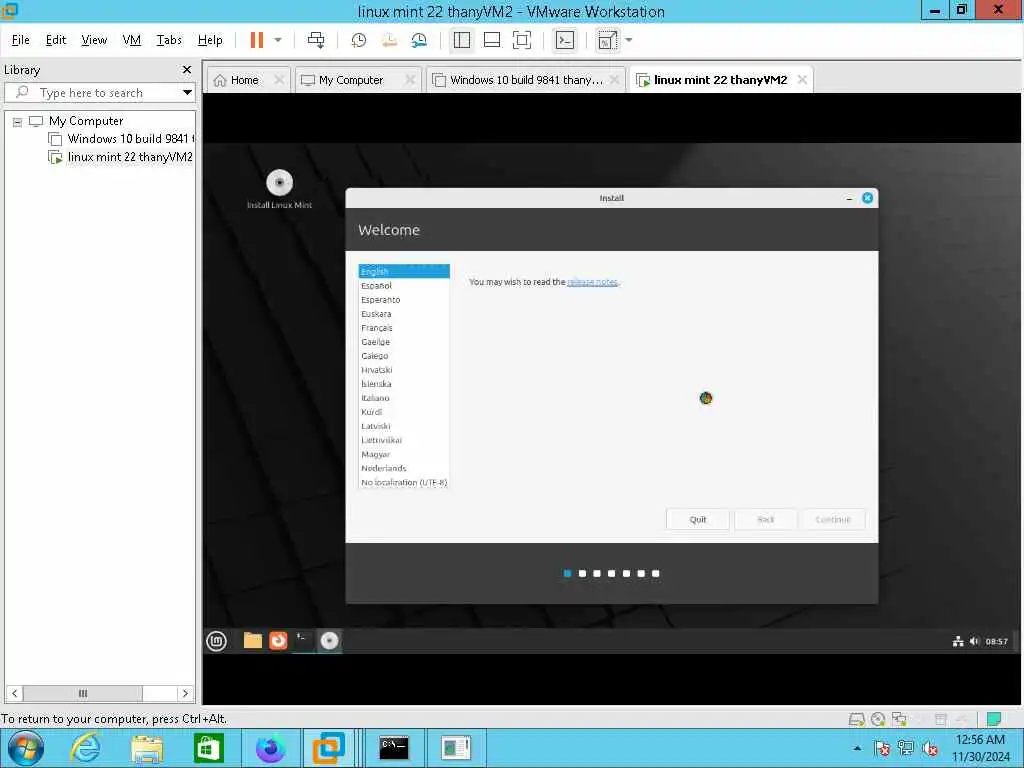The width and height of the screenshot is (1024, 768).
Task: Click the Quit button in installer
Action: click(x=697, y=519)
